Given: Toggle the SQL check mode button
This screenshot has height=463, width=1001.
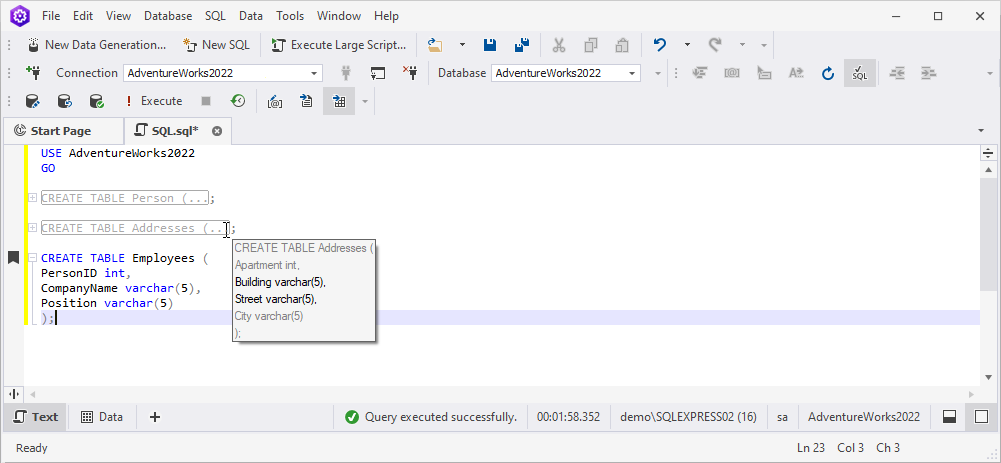Looking at the screenshot, I should (x=860, y=73).
